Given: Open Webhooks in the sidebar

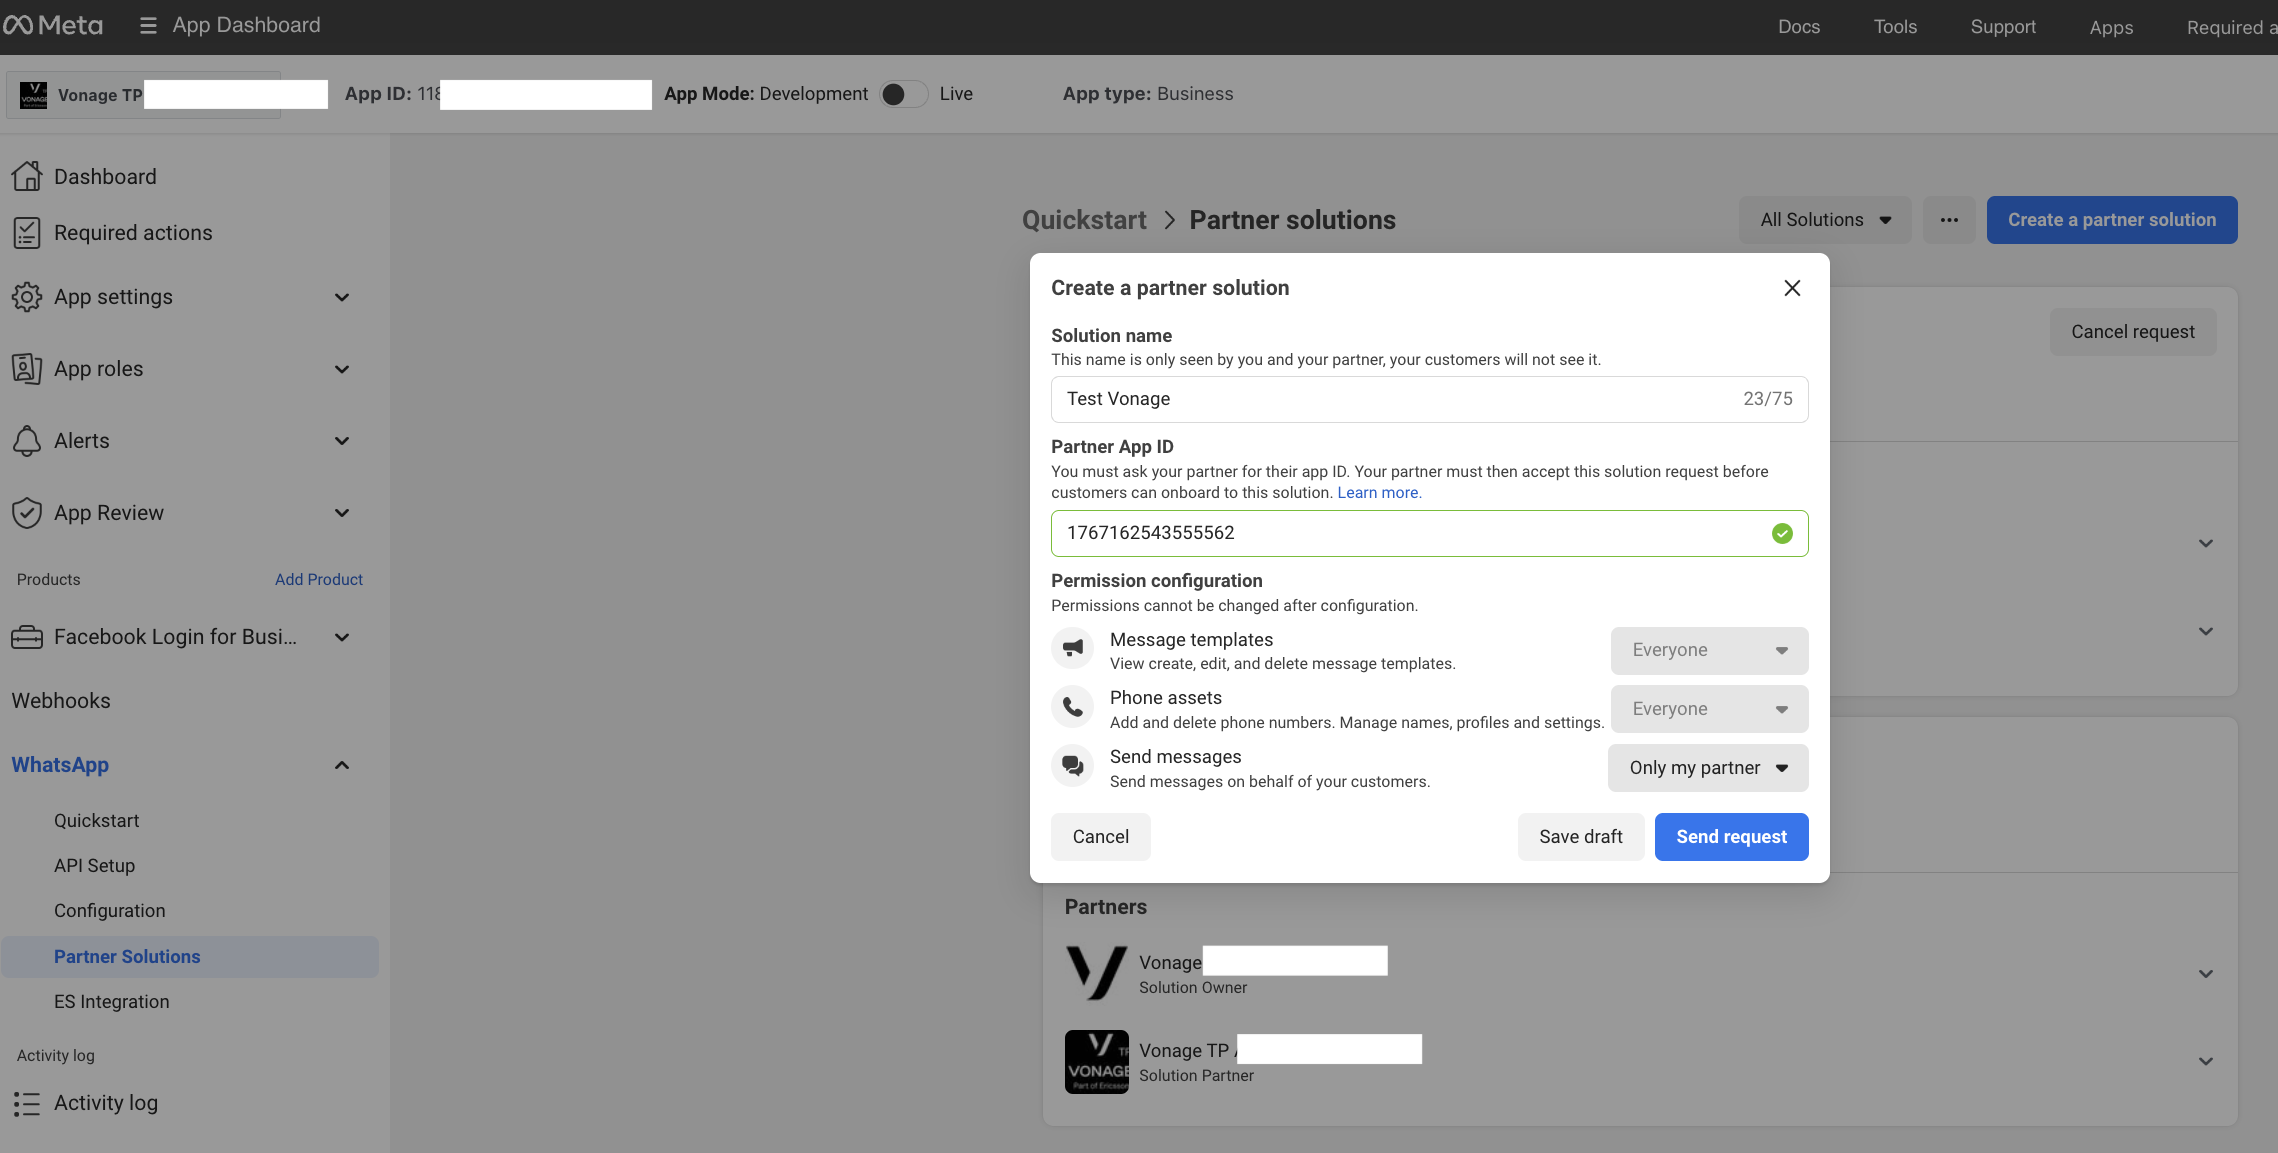Looking at the screenshot, I should coord(61,701).
